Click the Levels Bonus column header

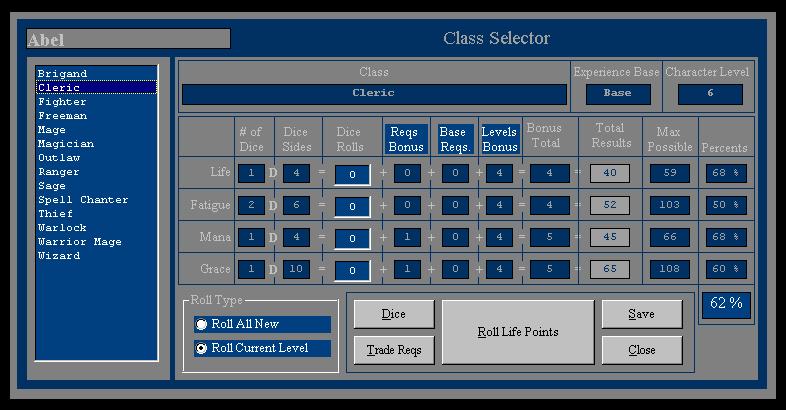(499, 139)
